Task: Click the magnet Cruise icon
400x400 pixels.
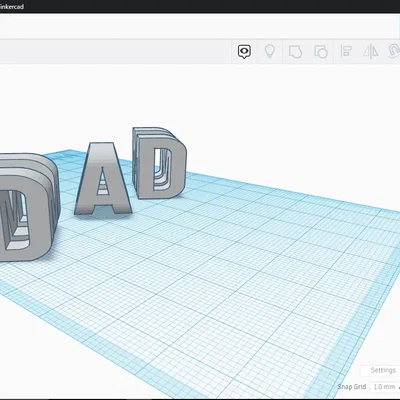Action: (x=394, y=52)
